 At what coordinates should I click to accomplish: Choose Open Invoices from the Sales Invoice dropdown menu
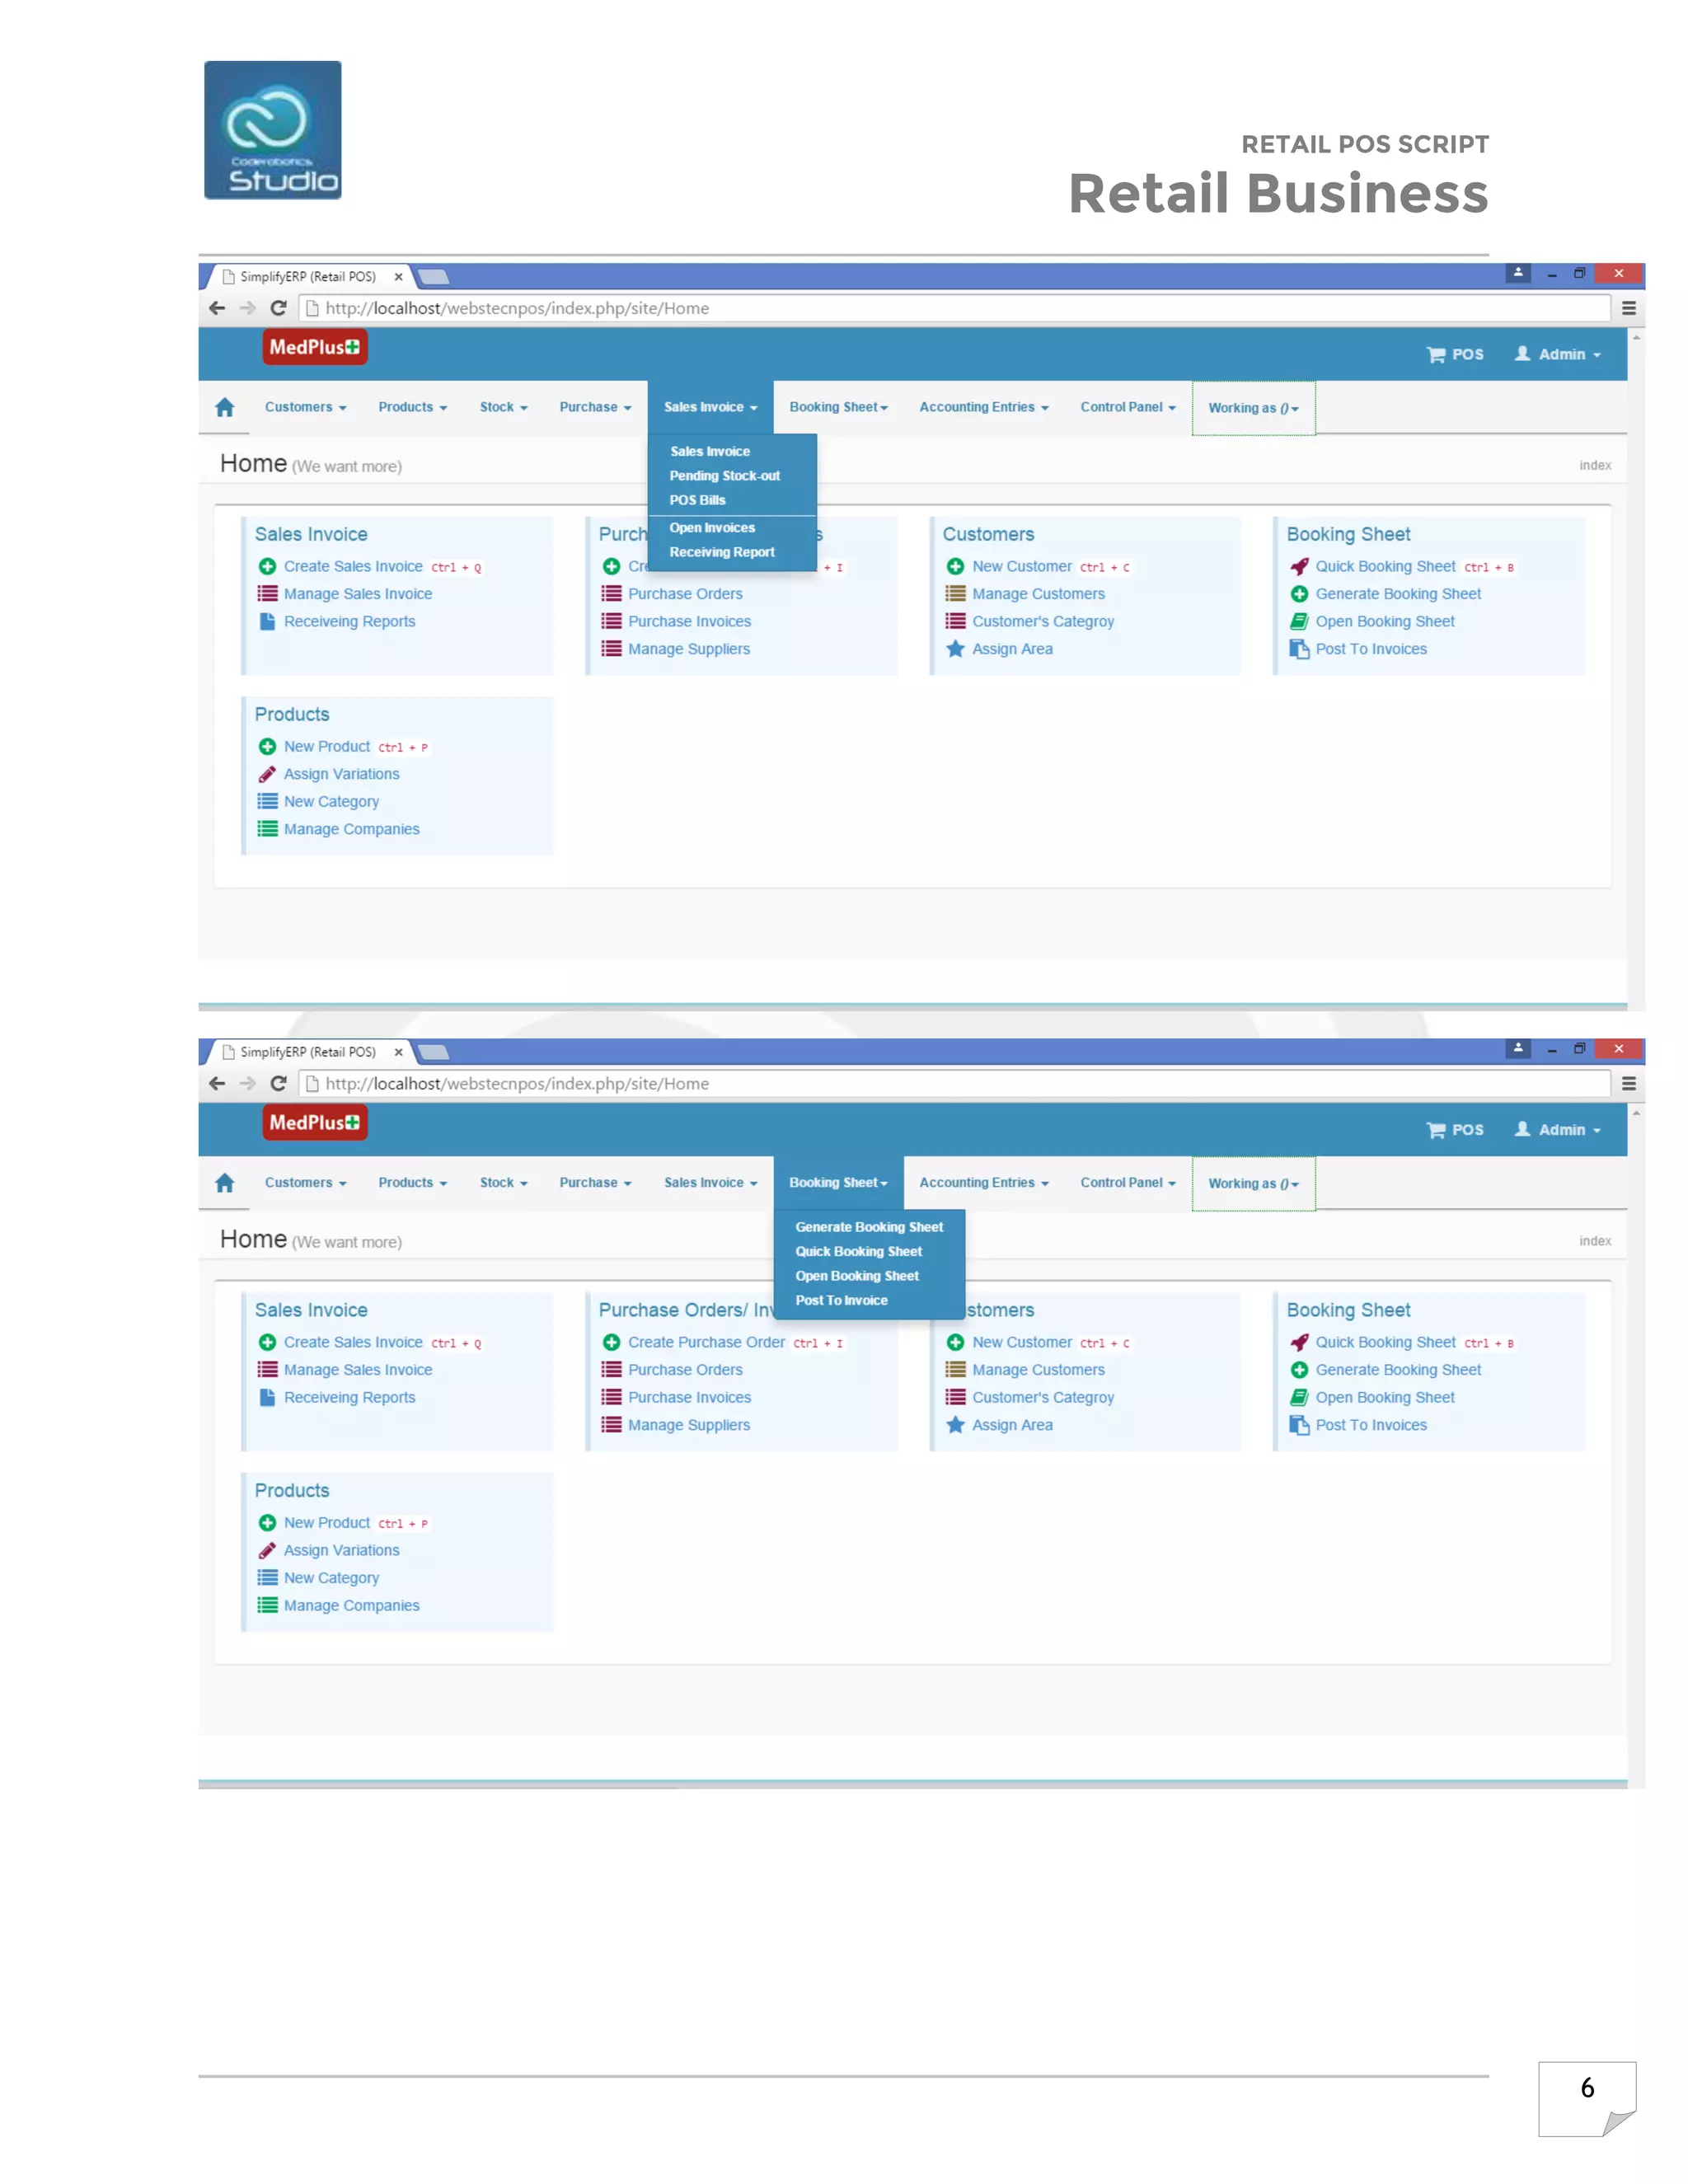click(712, 528)
